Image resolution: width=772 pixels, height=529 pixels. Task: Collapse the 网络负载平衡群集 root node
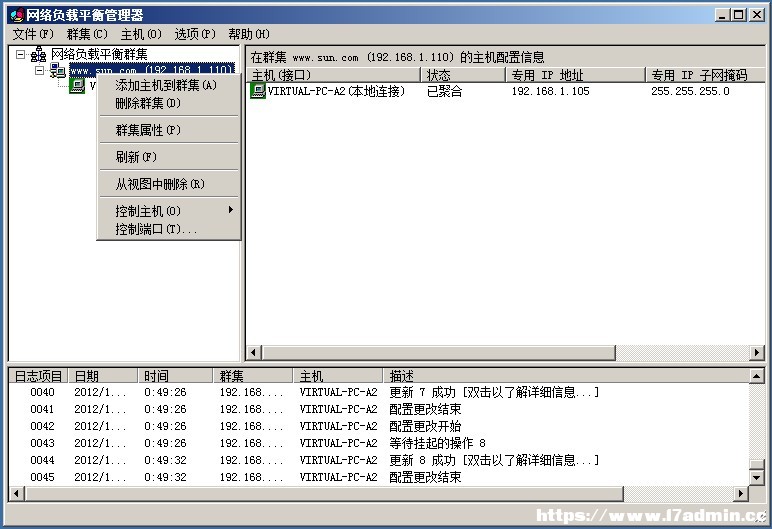tap(20, 54)
